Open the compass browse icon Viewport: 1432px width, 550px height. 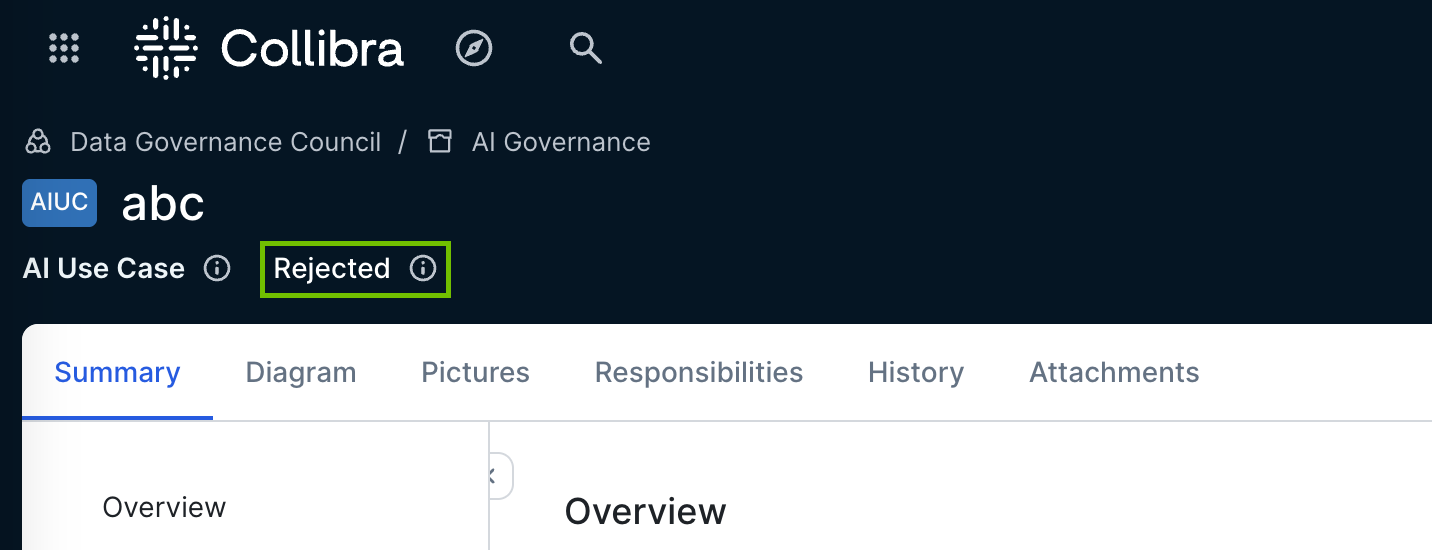474,48
